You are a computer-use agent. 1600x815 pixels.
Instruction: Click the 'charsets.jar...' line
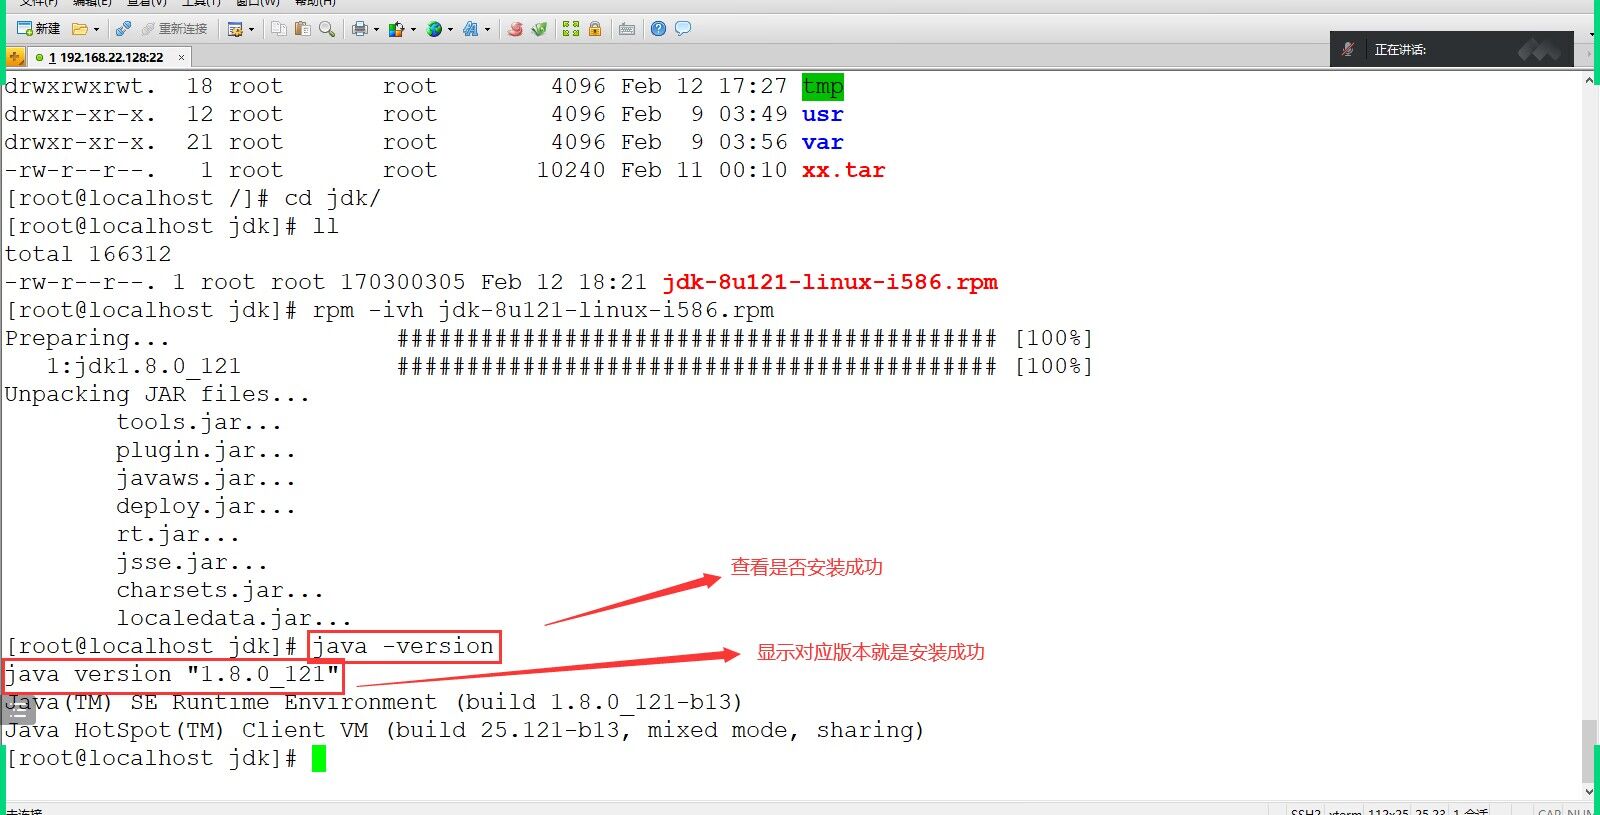[x=220, y=591]
